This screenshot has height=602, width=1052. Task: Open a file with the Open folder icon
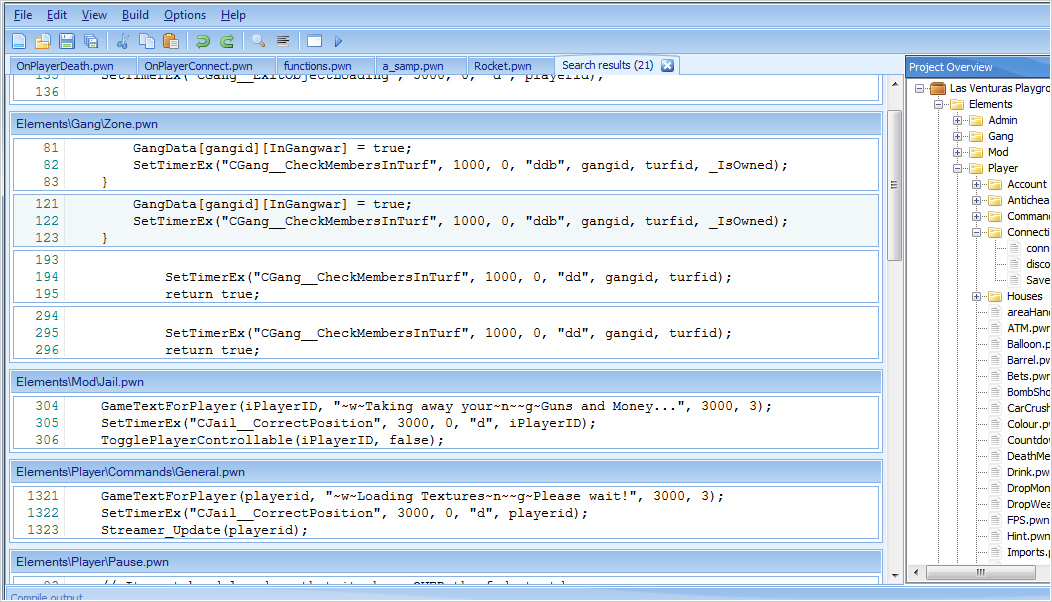click(43, 41)
